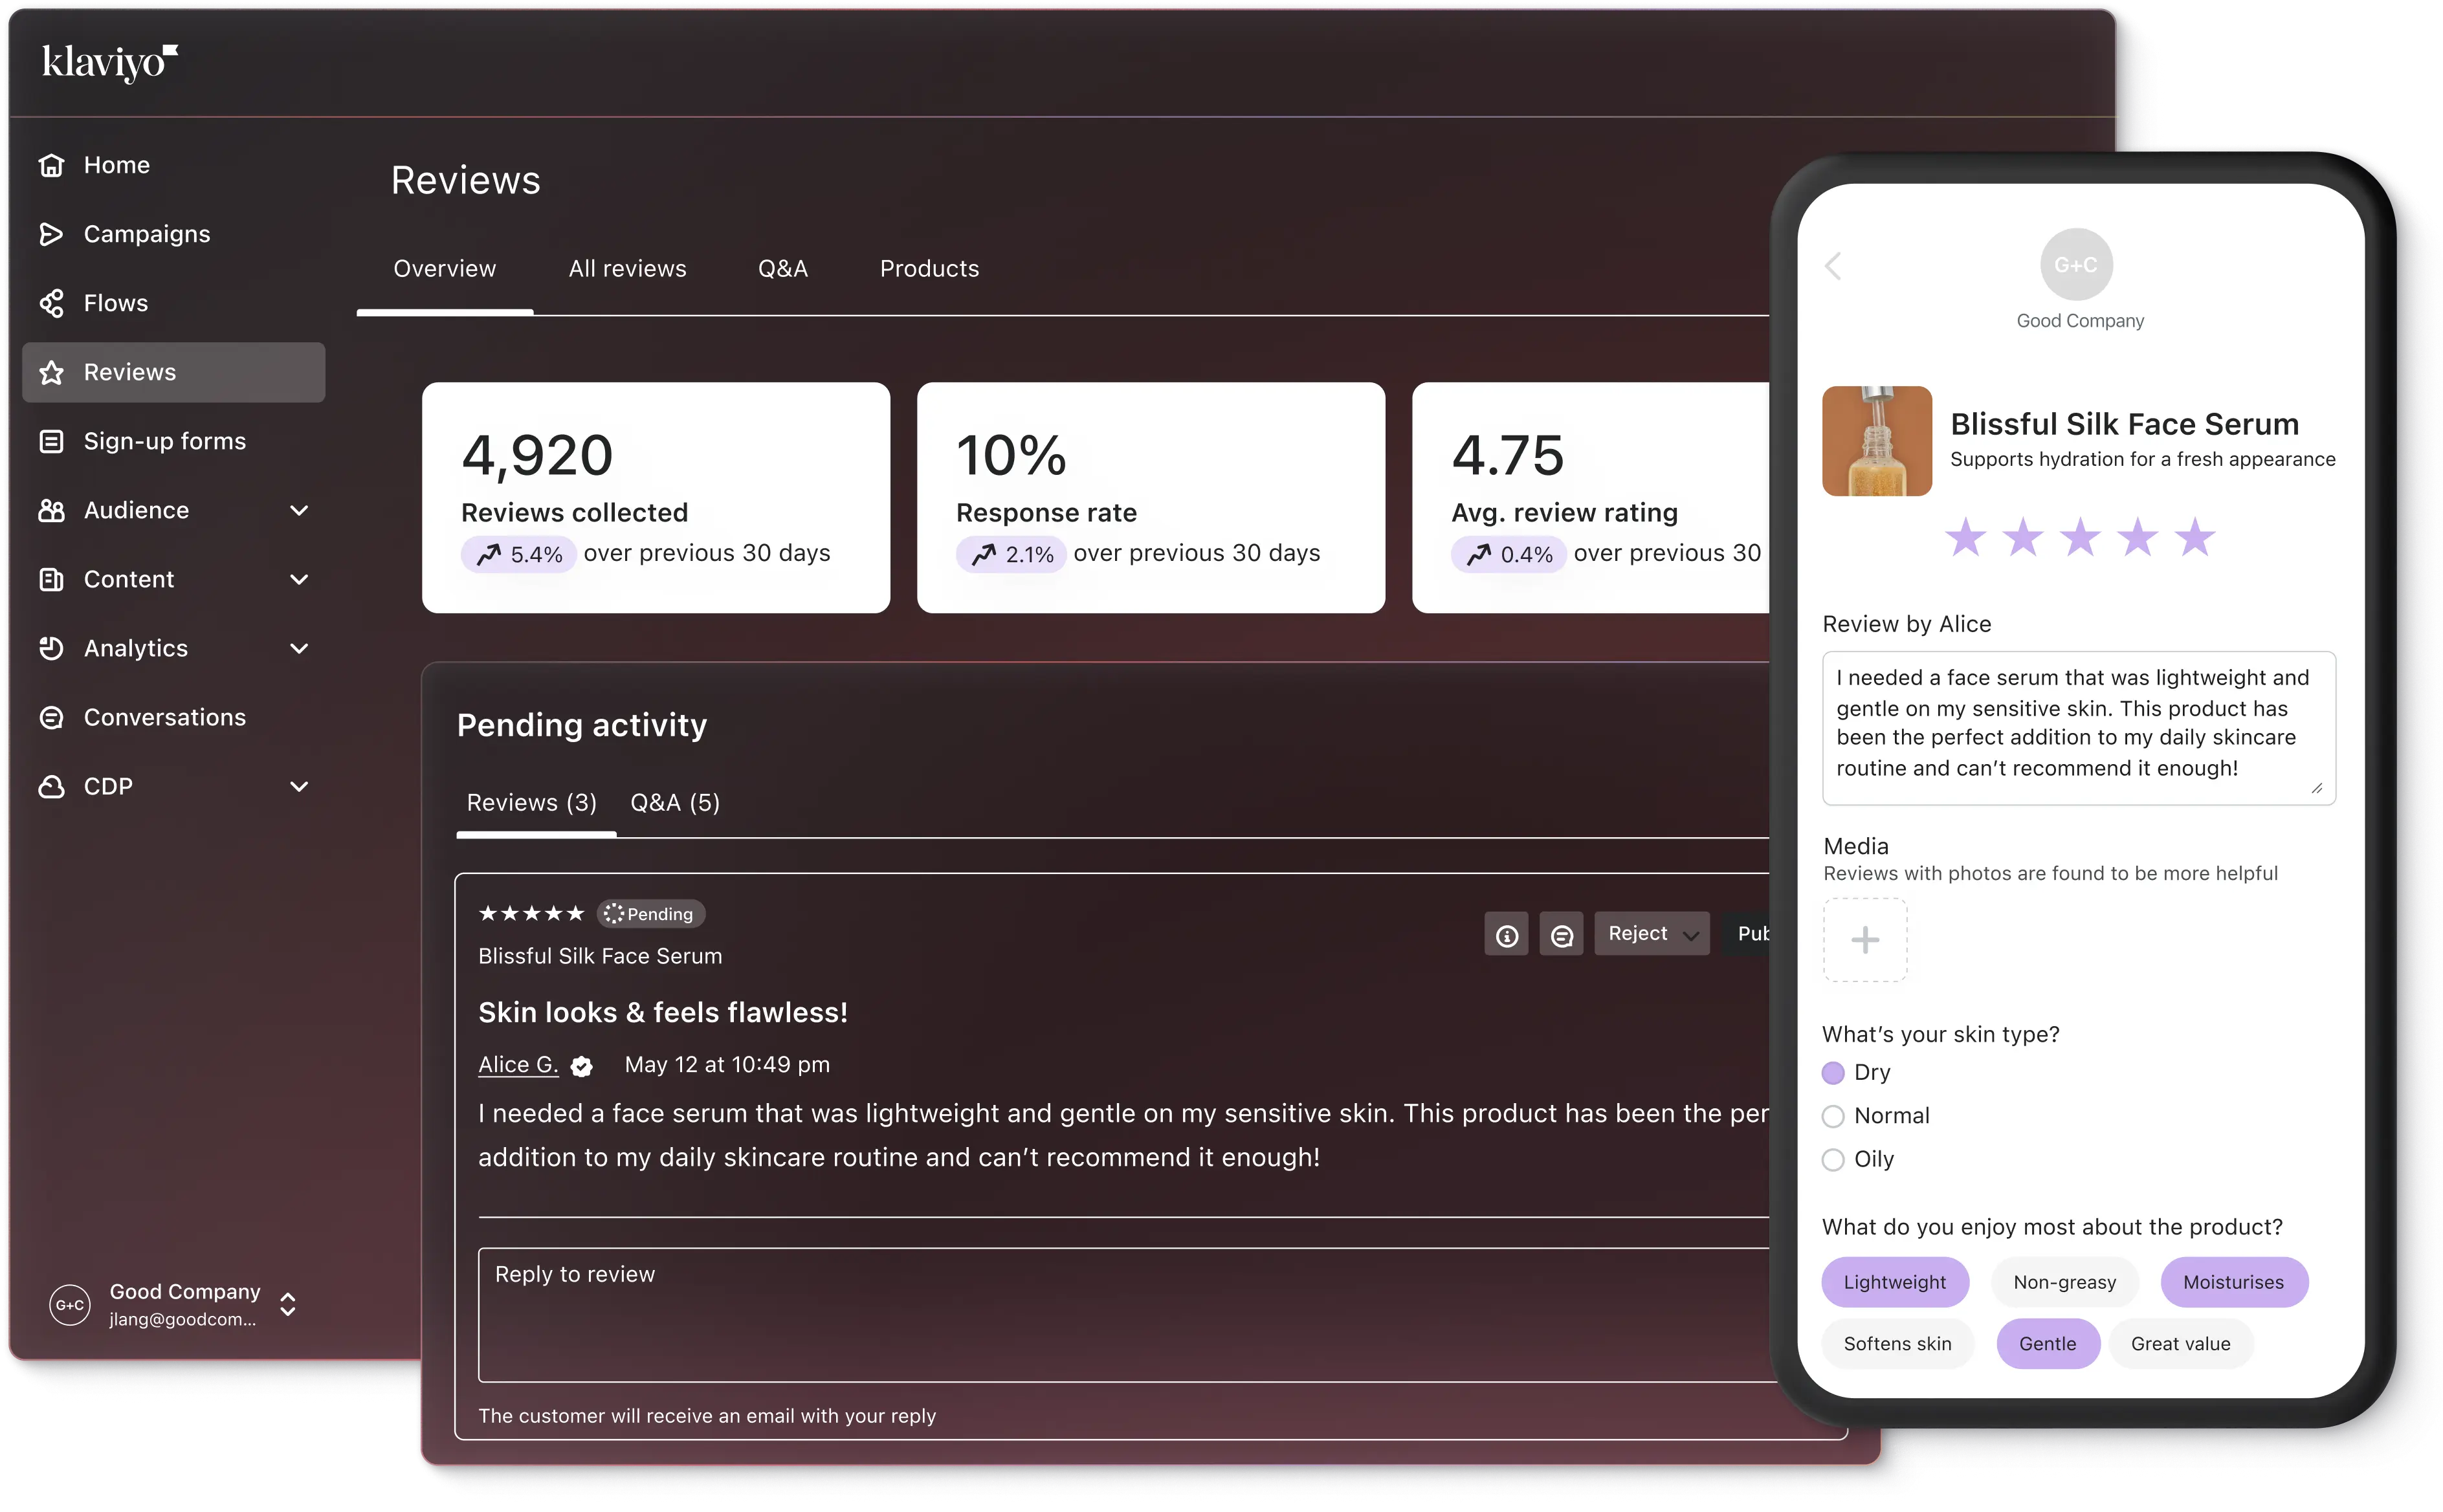Tap the back arrow on phone preview

click(1833, 266)
